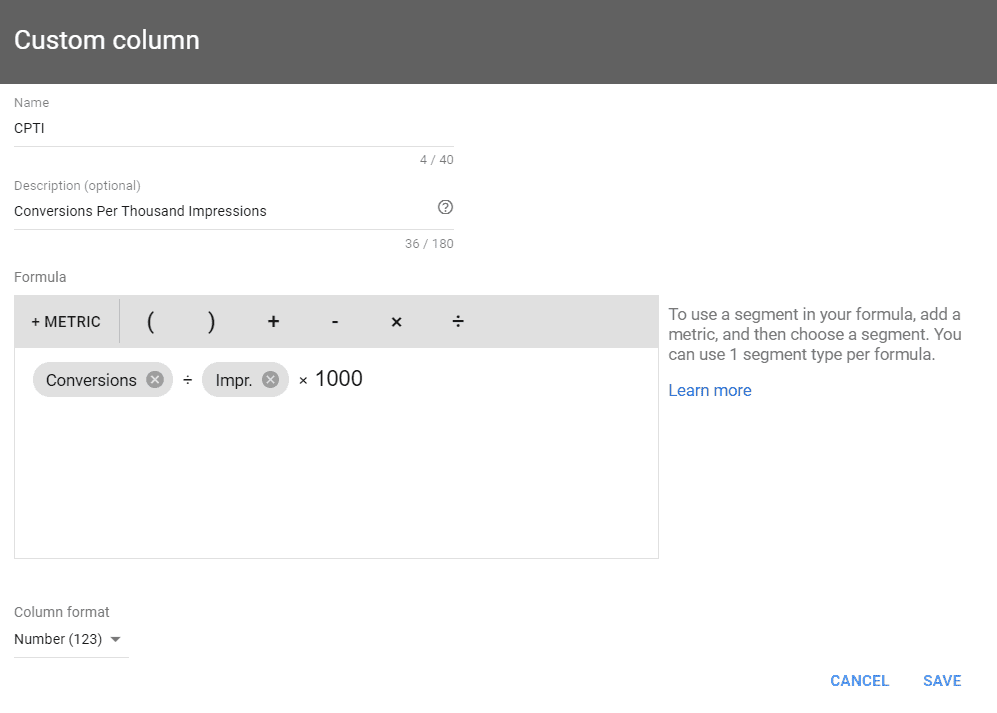This screenshot has width=997, height=713.
Task: Open the Learn more link
Action: [710, 391]
